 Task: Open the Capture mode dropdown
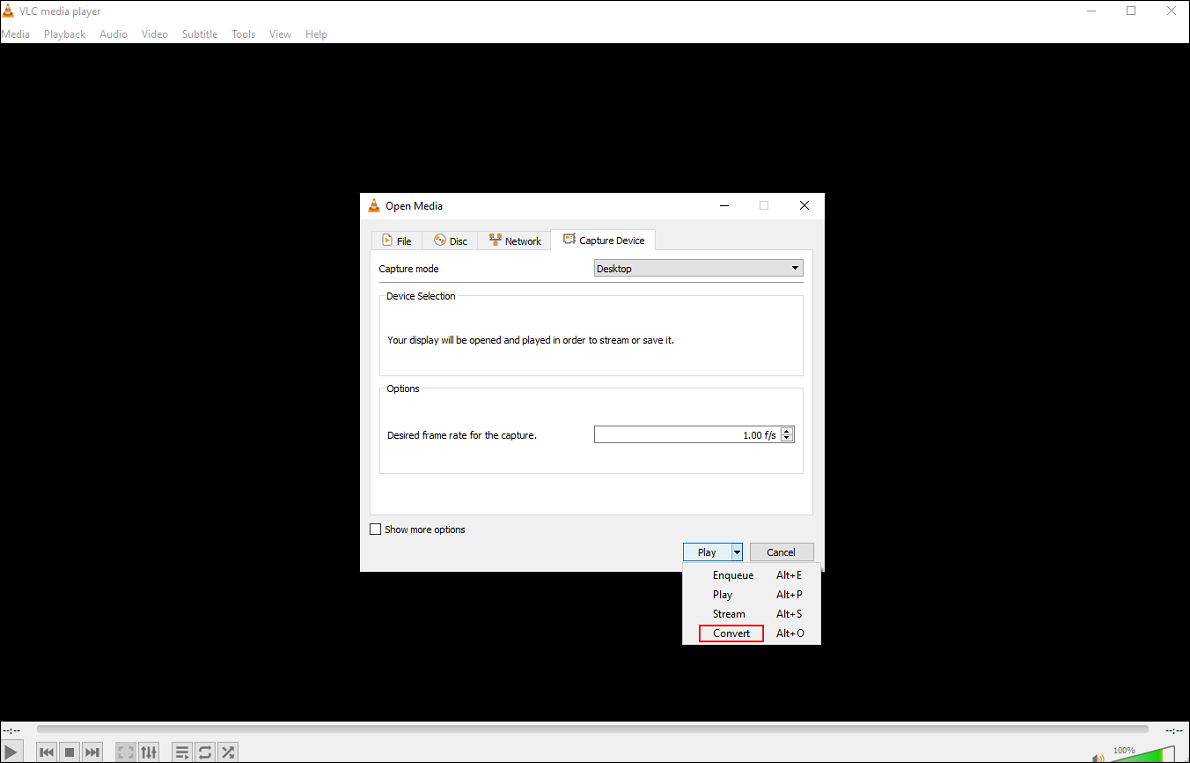click(x=697, y=268)
